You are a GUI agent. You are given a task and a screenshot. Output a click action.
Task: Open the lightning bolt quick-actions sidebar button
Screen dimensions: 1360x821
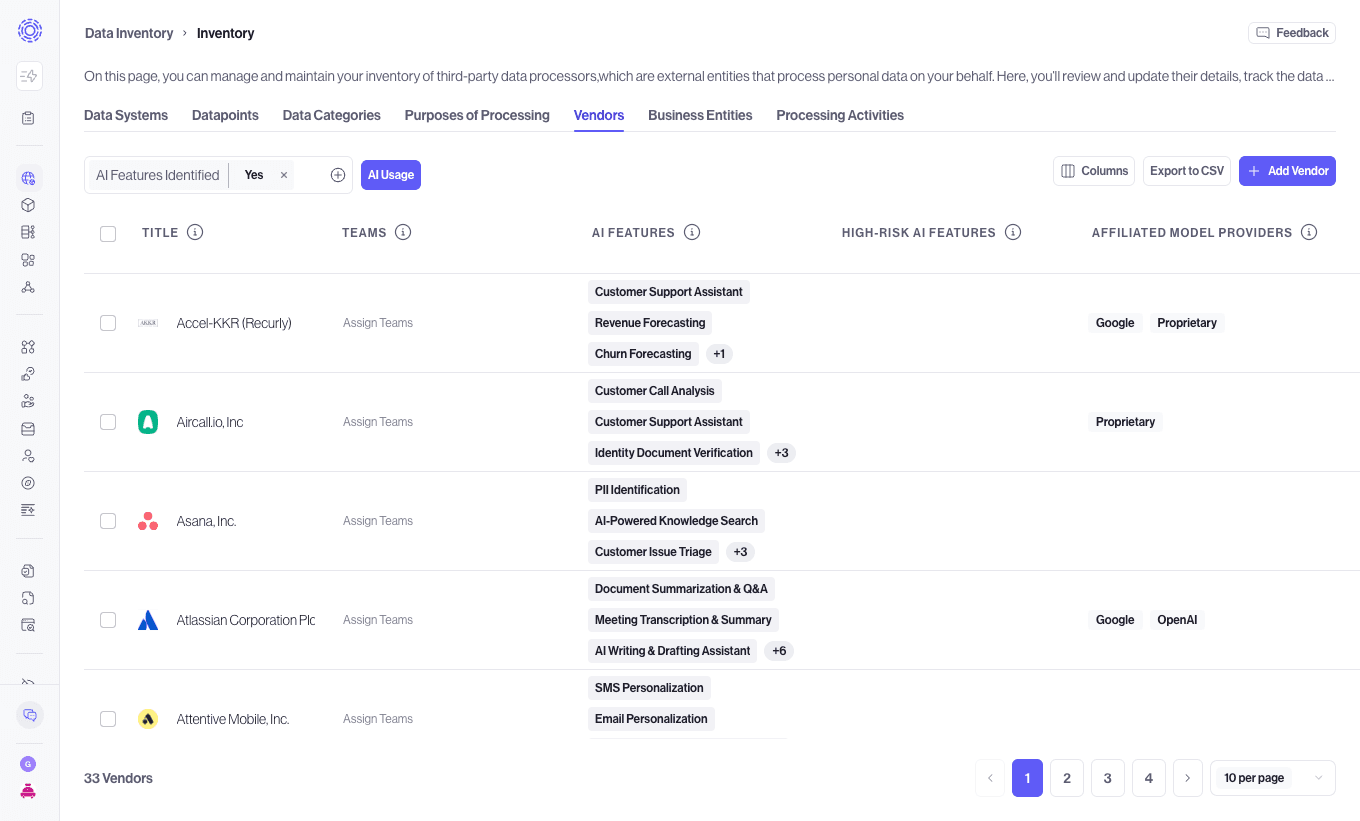29,76
